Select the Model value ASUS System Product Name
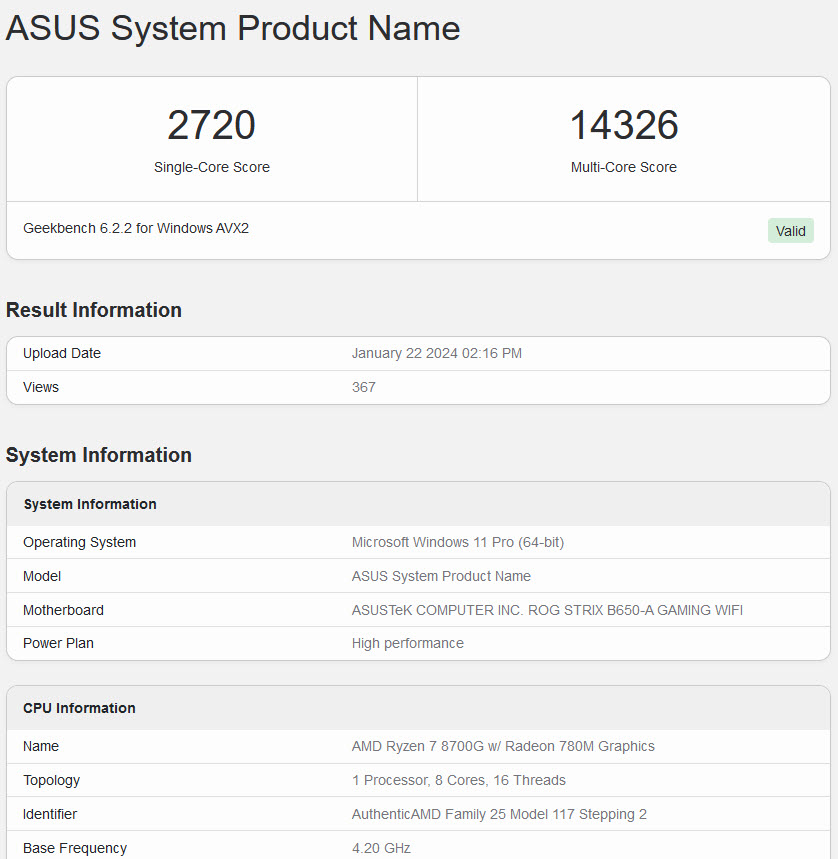This screenshot has width=838, height=859. pyautogui.click(x=441, y=576)
